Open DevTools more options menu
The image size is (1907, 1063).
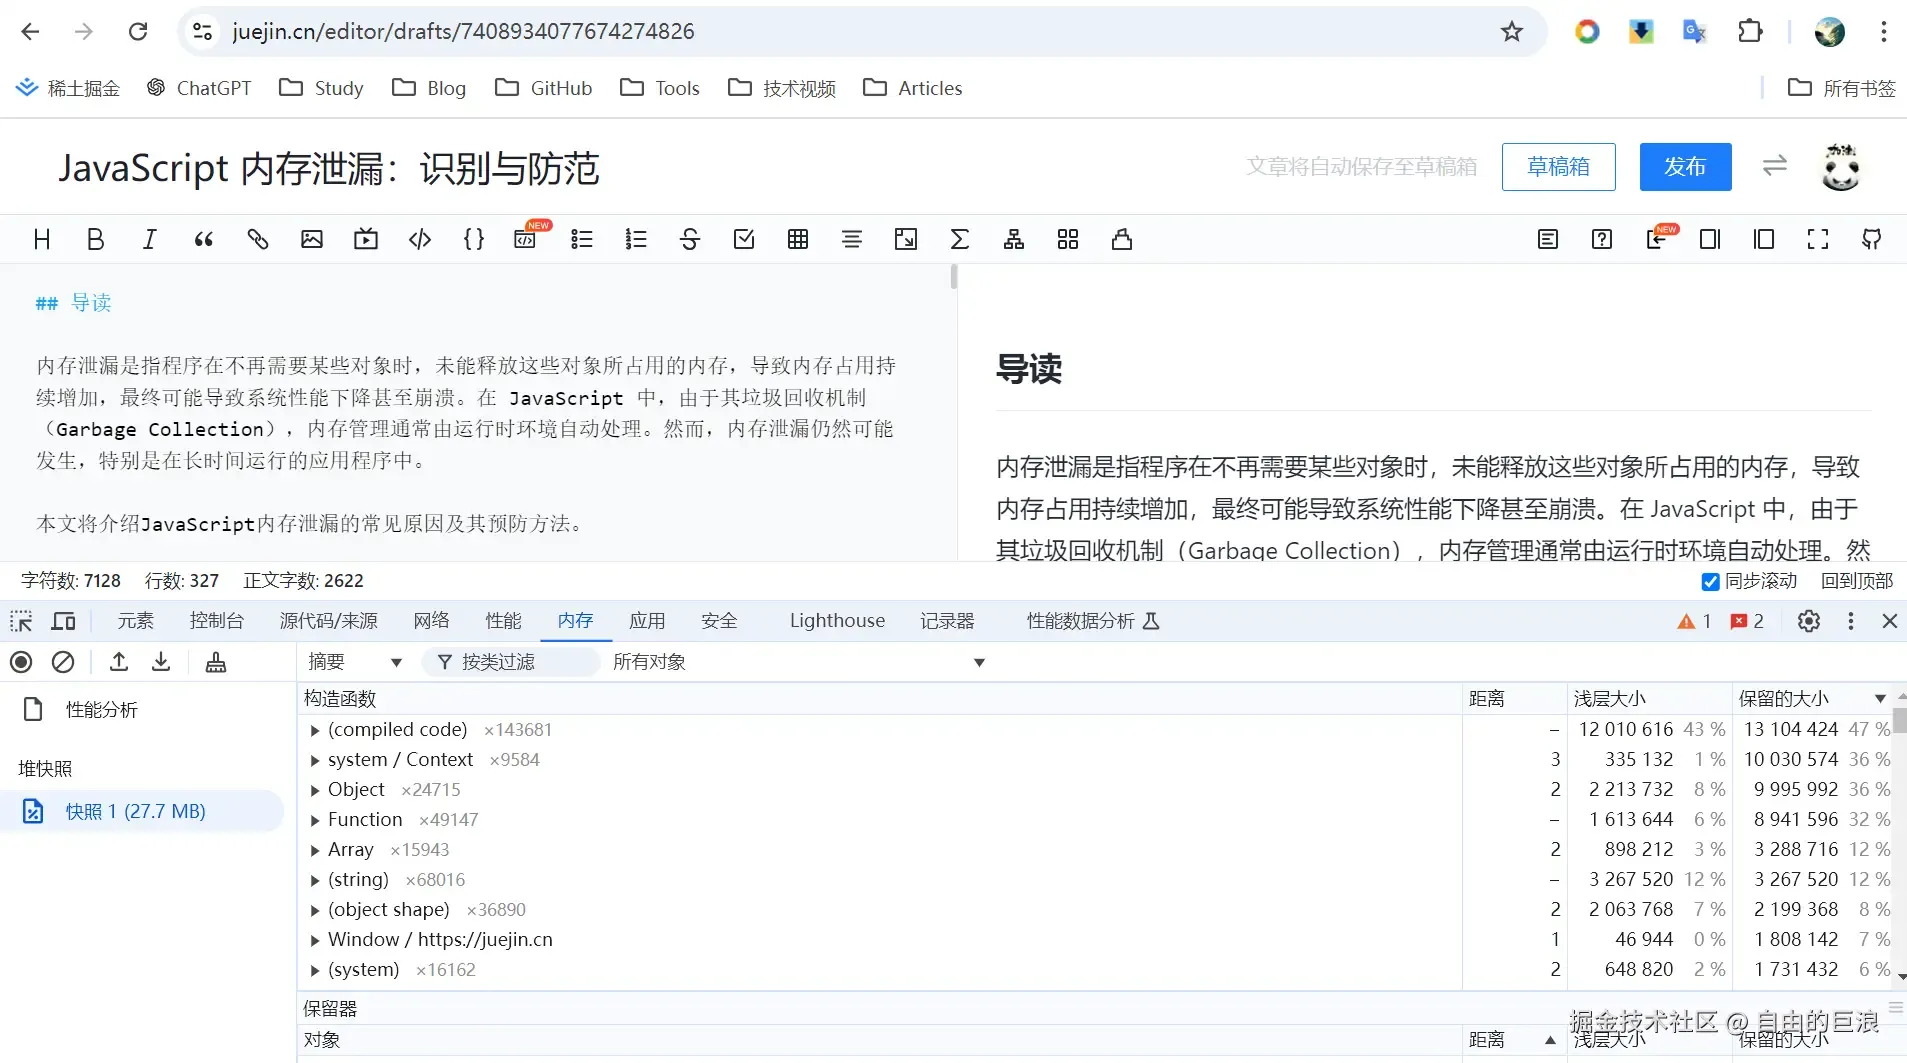coord(1851,621)
